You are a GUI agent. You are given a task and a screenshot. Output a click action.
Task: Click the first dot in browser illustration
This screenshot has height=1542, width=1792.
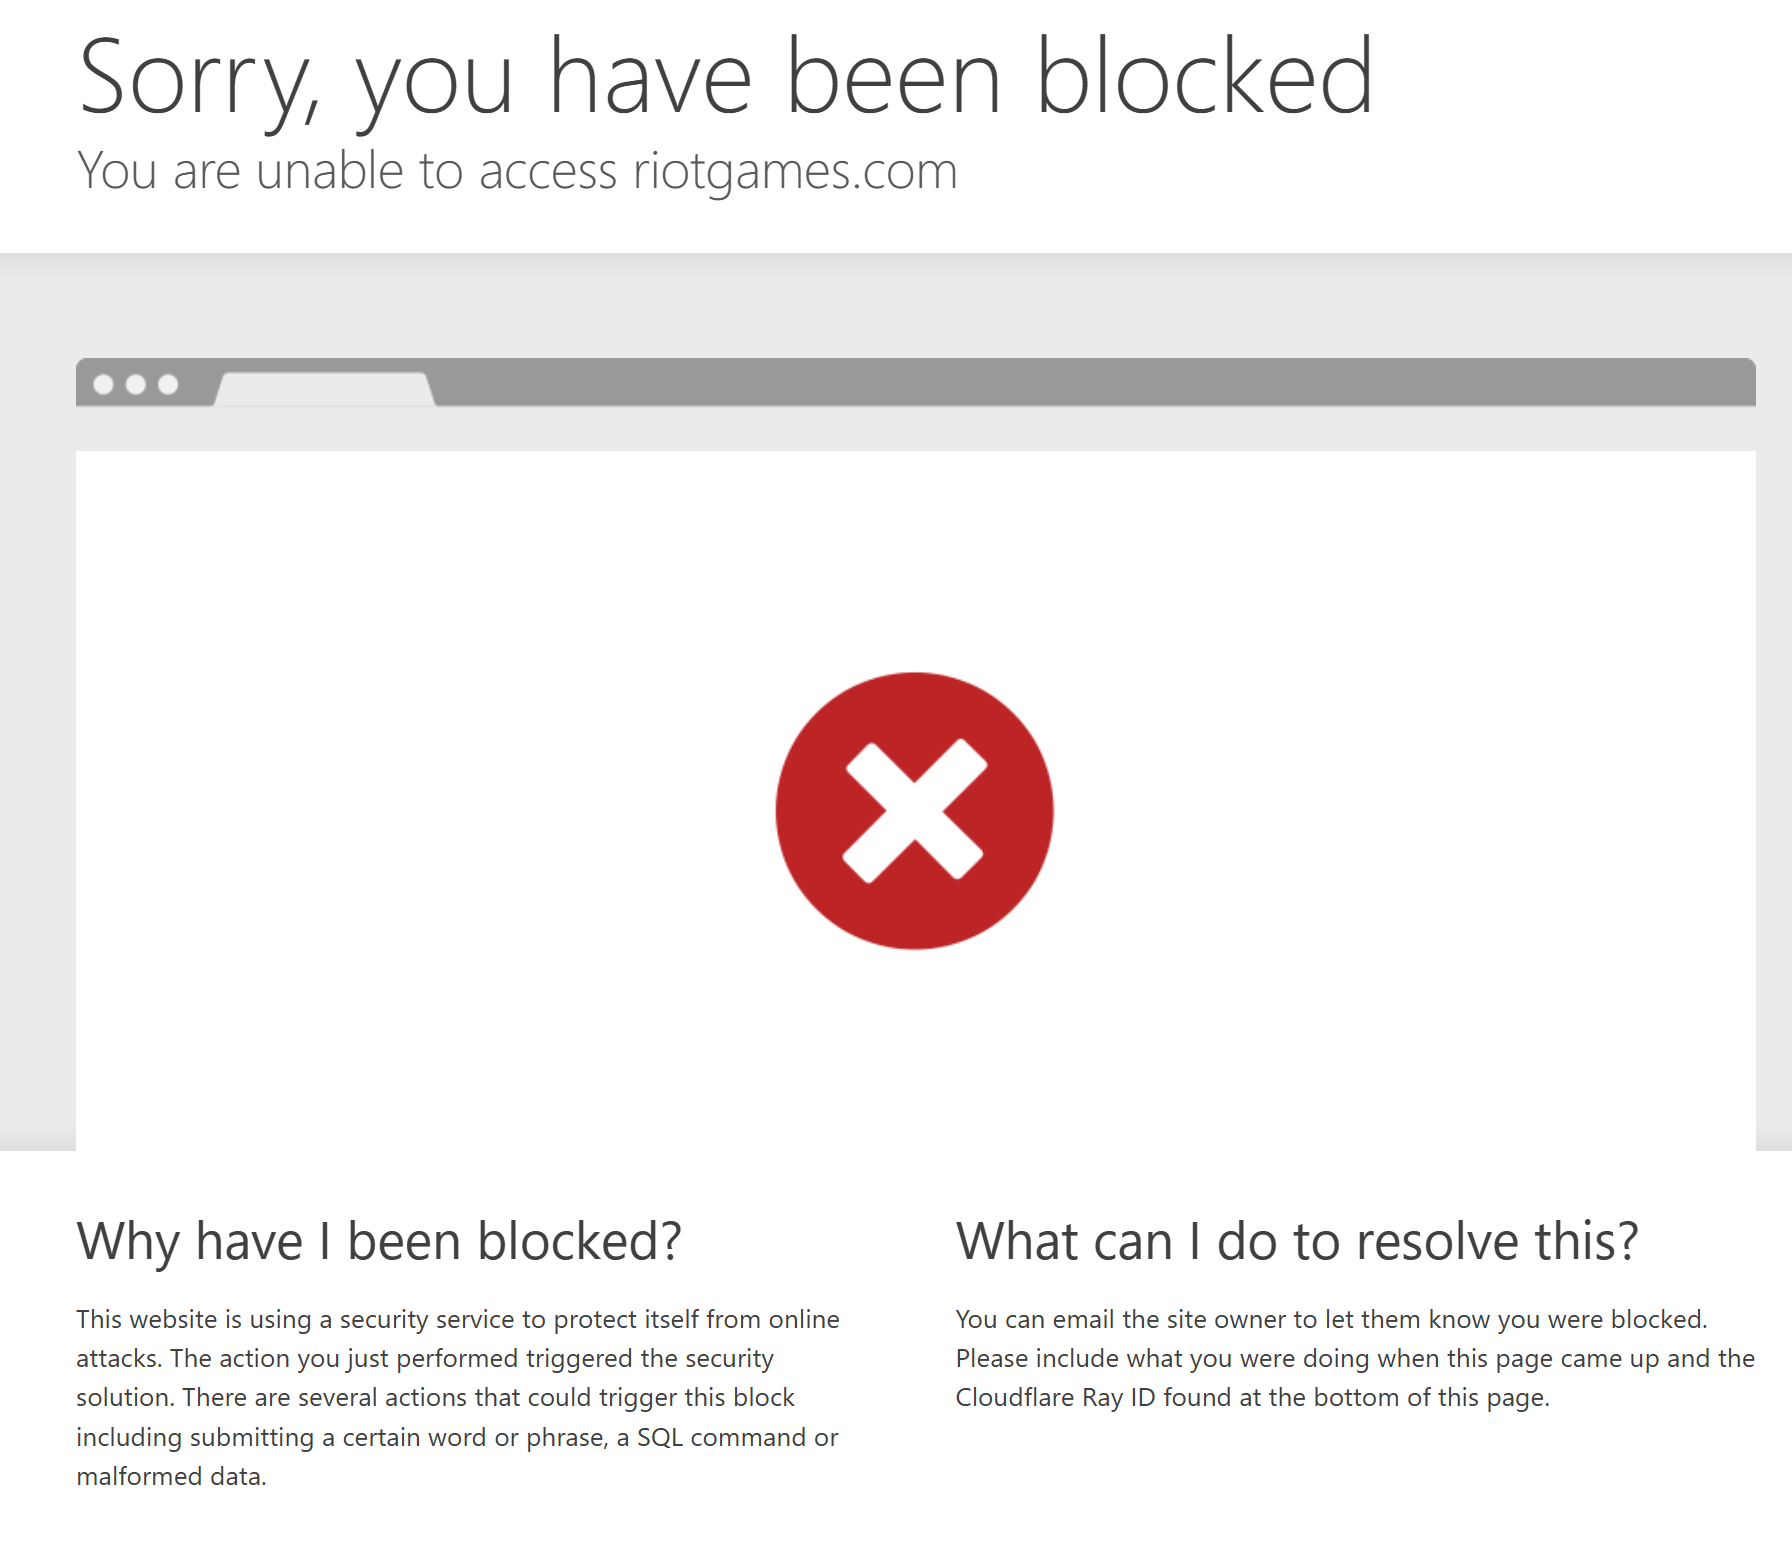coord(103,384)
